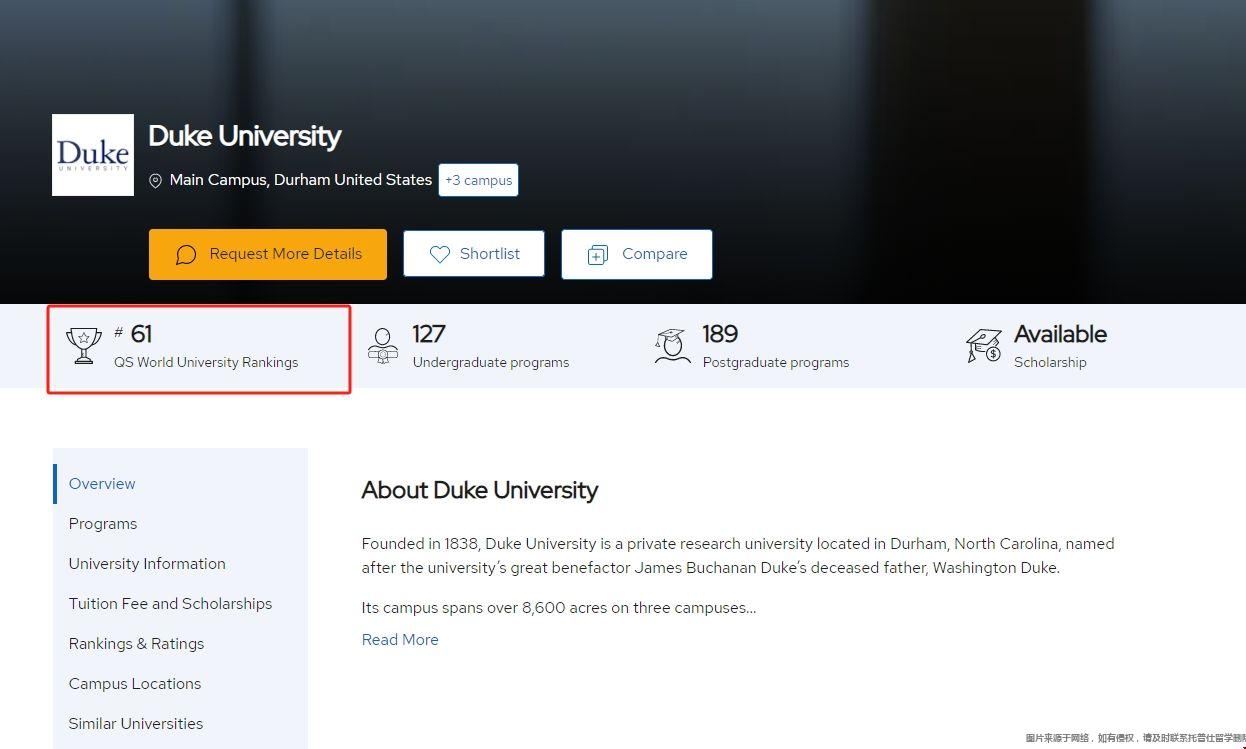The width and height of the screenshot is (1246, 749).
Task: Click Postgraduate programs label
Action: 776,362
